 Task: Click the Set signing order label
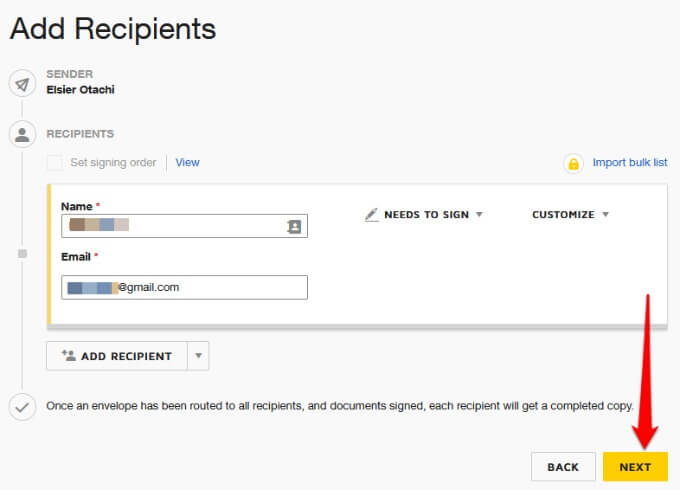[112, 163]
